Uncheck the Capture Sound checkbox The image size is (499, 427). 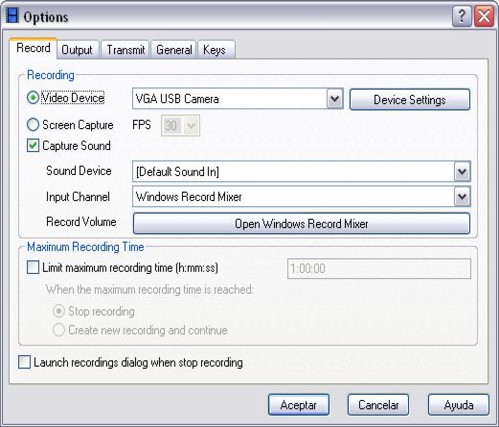click(x=33, y=146)
